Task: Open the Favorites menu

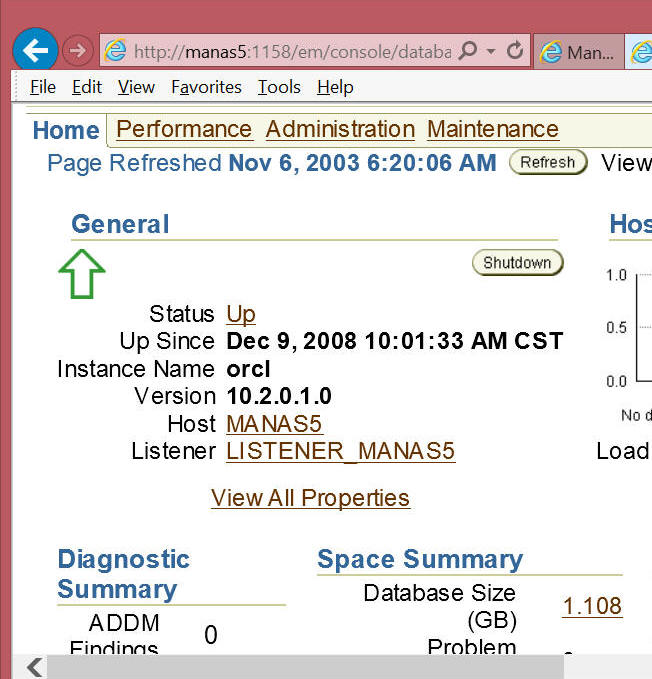Action: point(206,87)
